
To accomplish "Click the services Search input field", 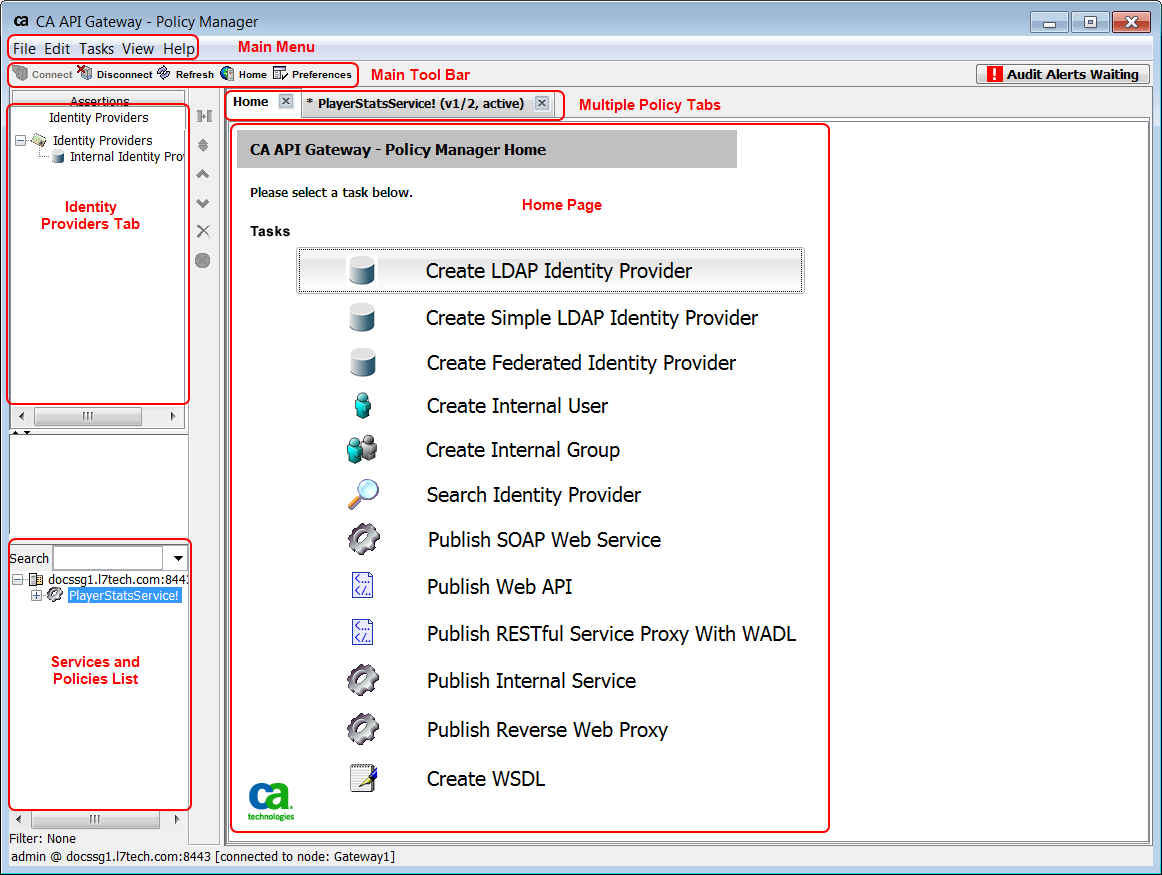I will click(108, 558).
